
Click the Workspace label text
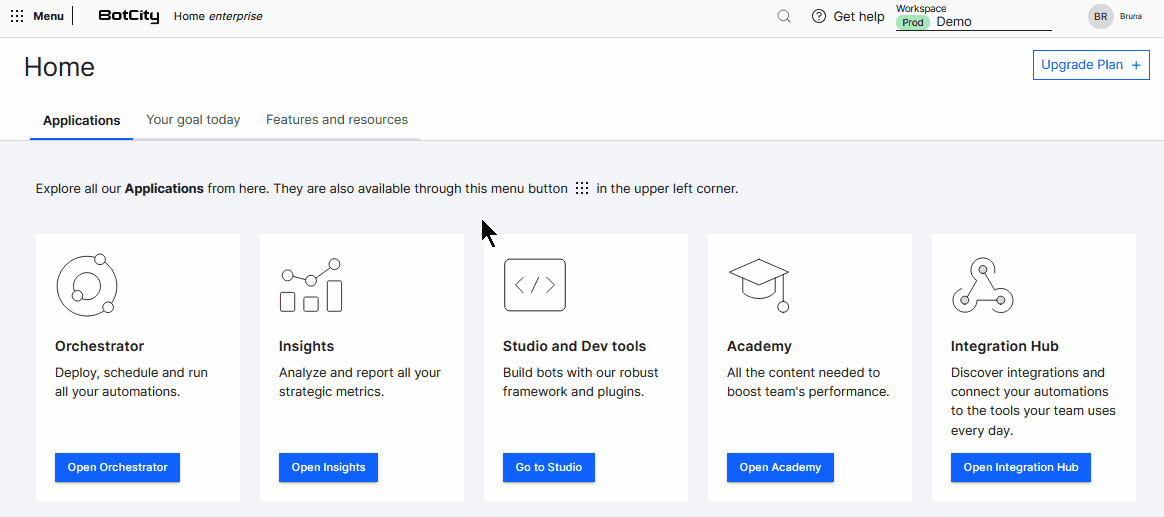pyautogui.click(x=921, y=8)
